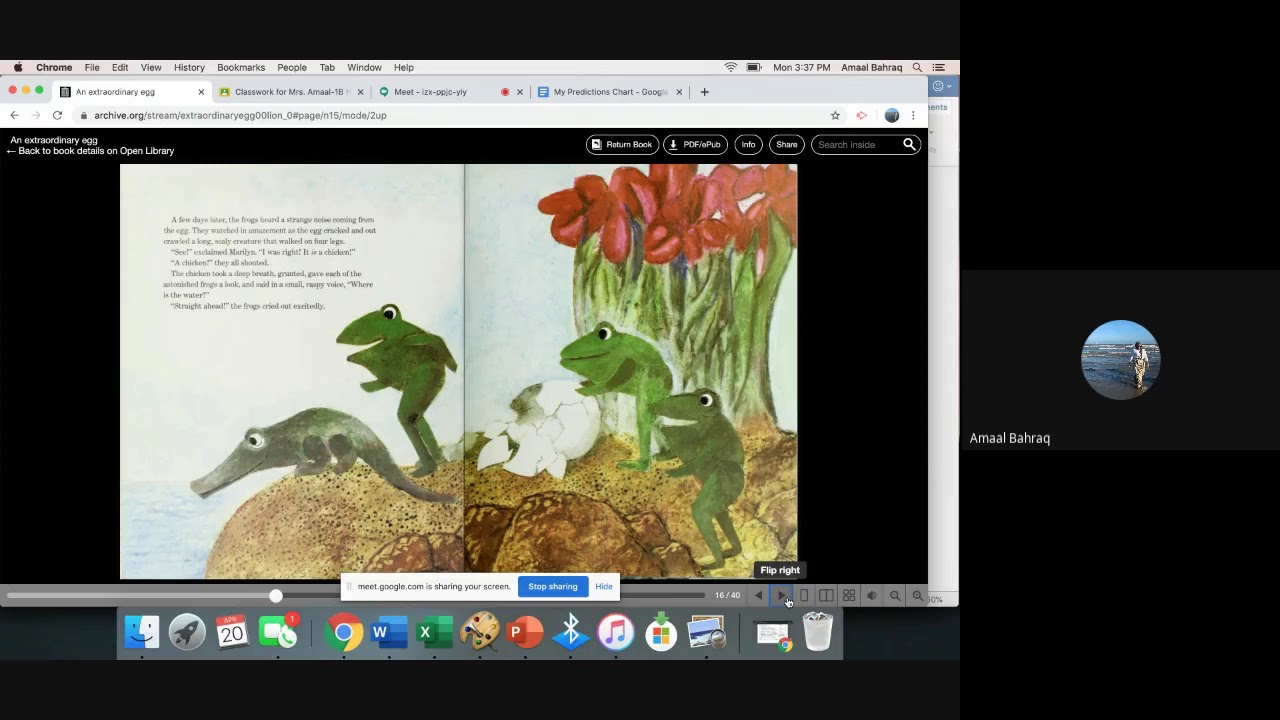Viewport: 1280px width, 720px height.
Task: Open the File menu
Action: 92,68
